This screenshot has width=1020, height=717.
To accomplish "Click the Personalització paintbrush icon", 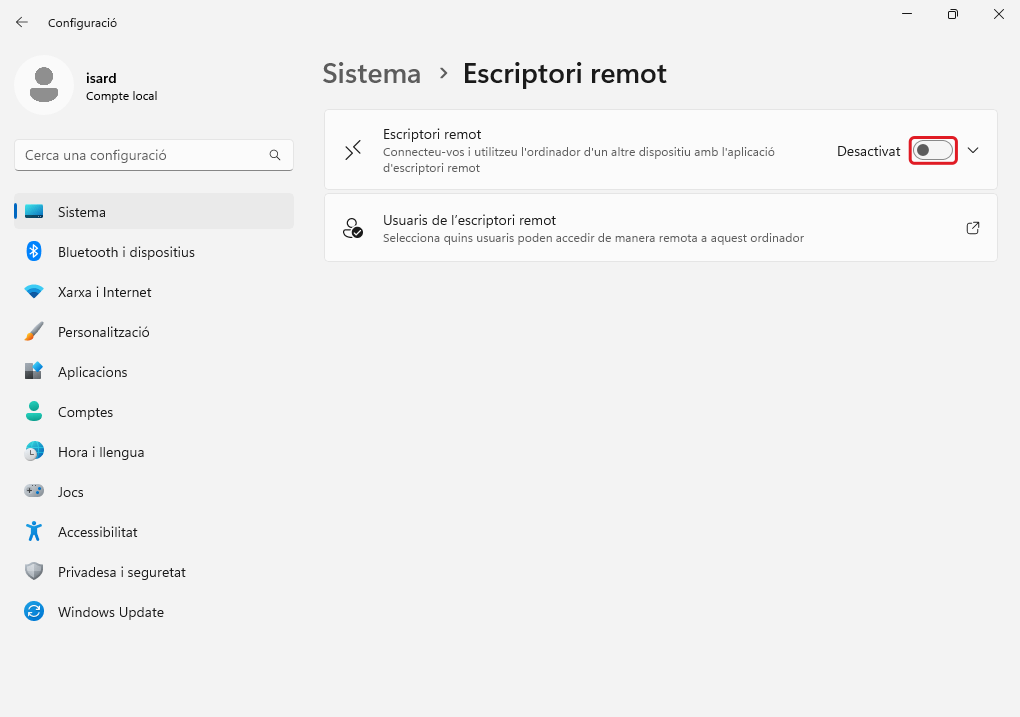I will click(34, 332).
